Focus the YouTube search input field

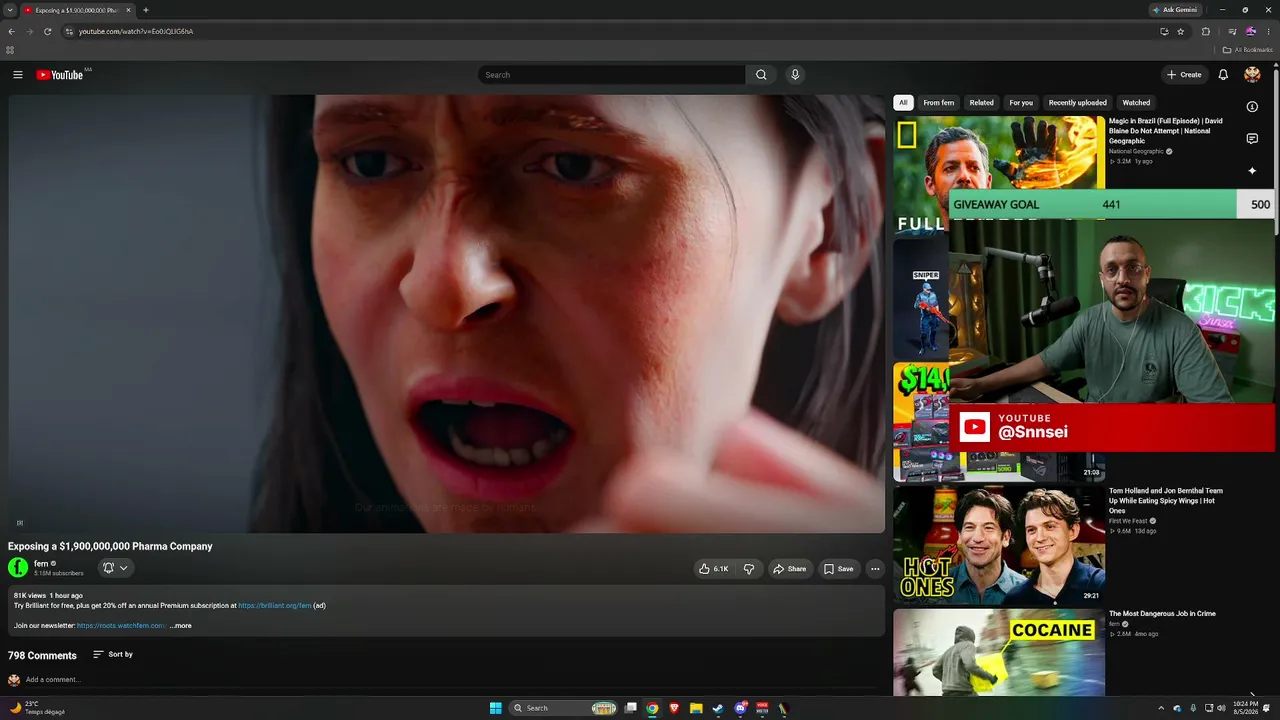612,75
